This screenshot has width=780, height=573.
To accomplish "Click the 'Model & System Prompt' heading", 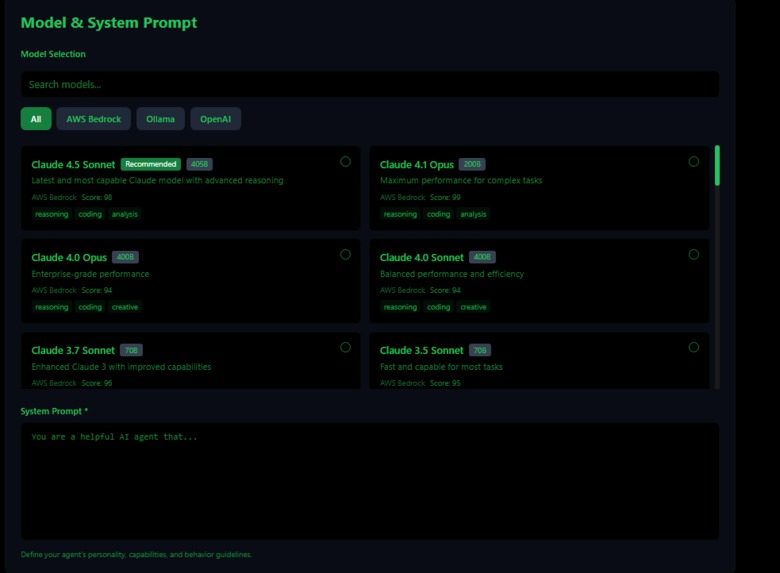I will click(x=109, y=23).
